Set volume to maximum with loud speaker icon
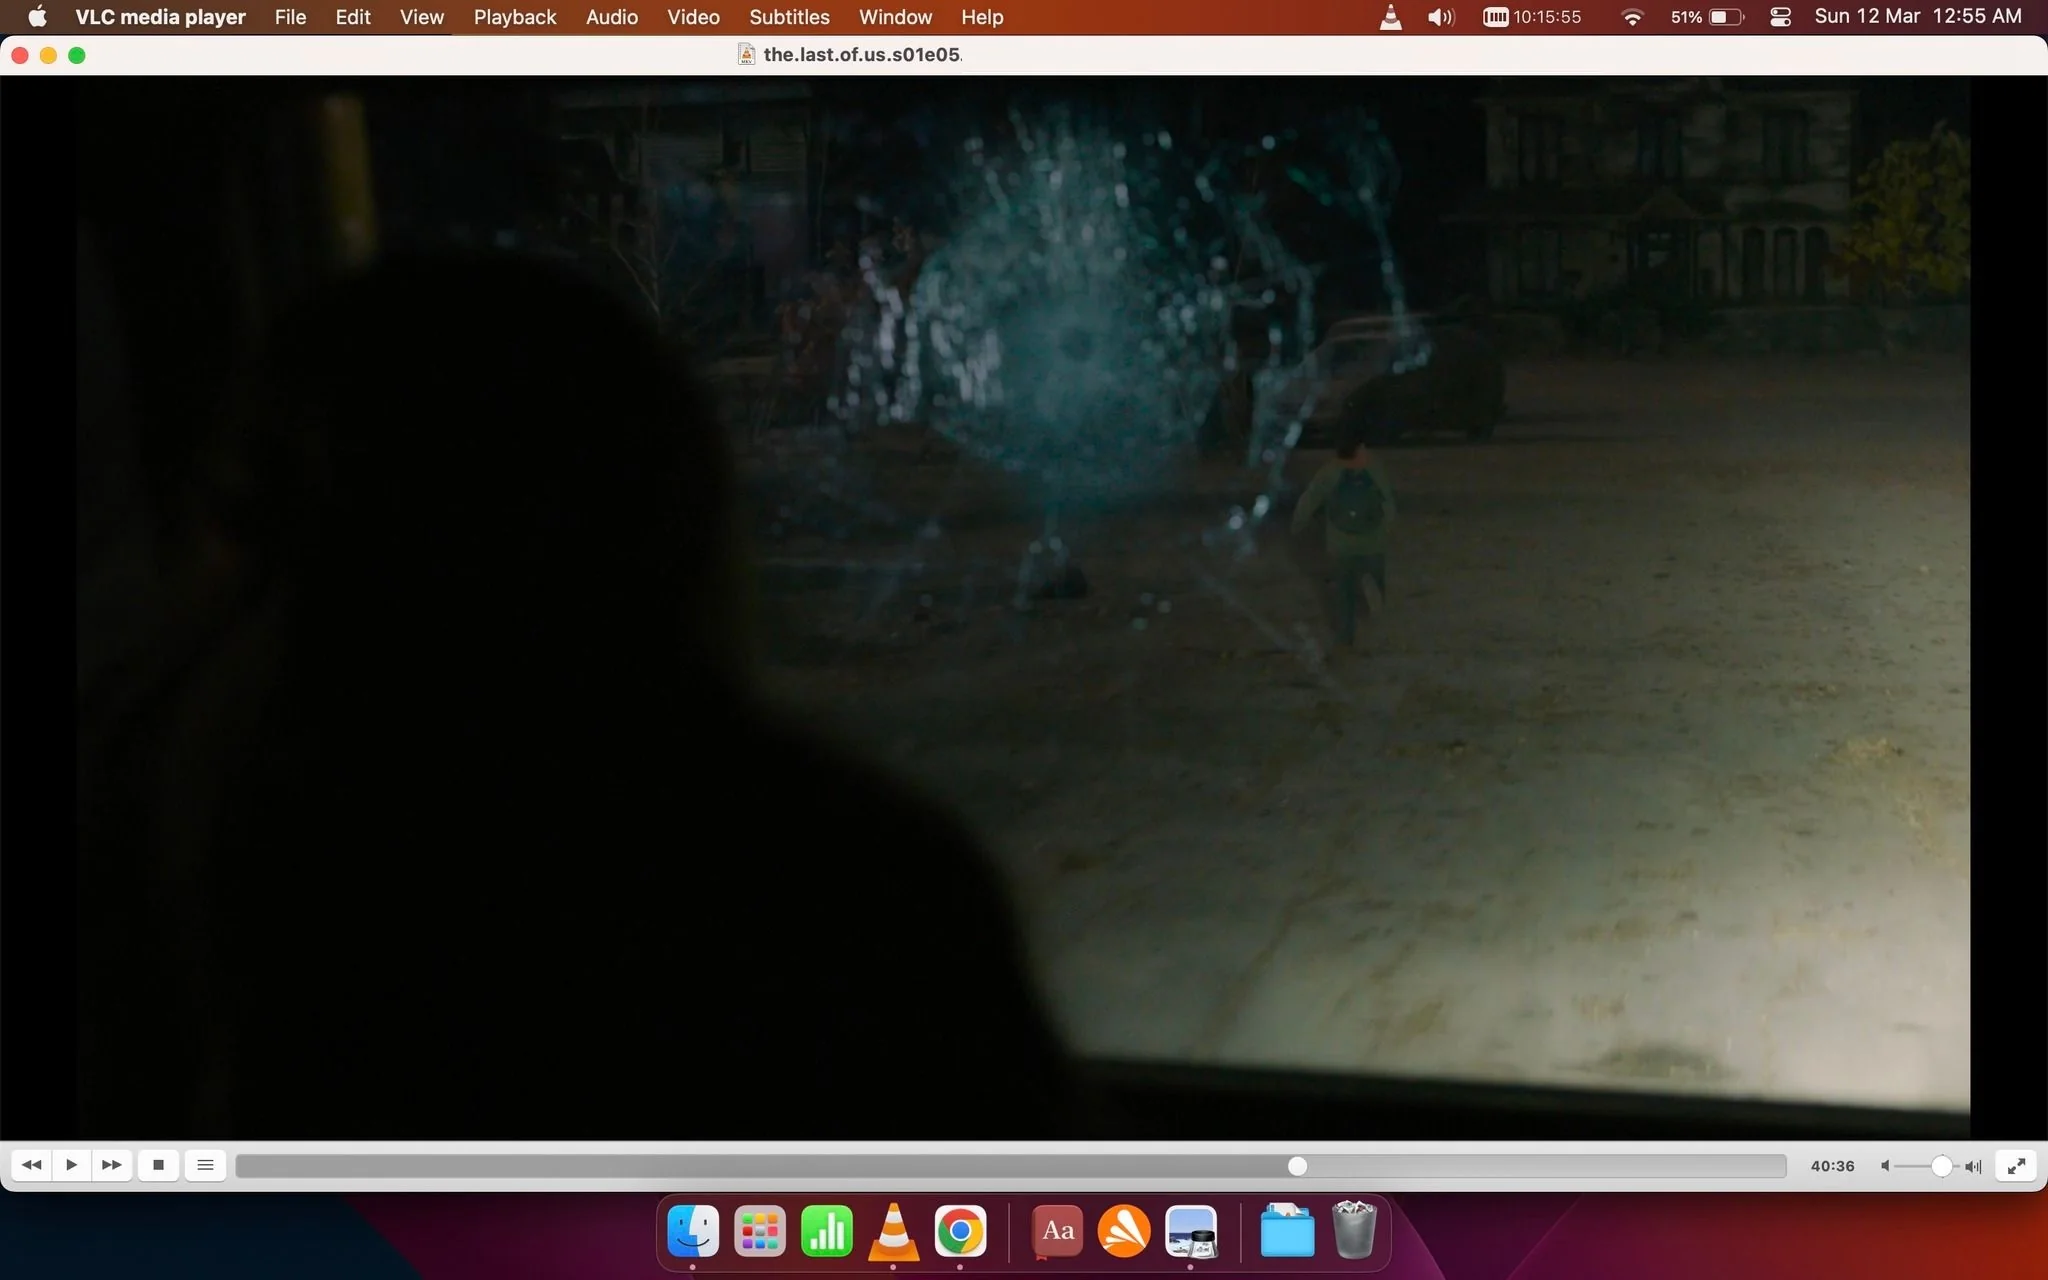This screenshot has width=2048, height=1280. click(x=1973, y=1166)
